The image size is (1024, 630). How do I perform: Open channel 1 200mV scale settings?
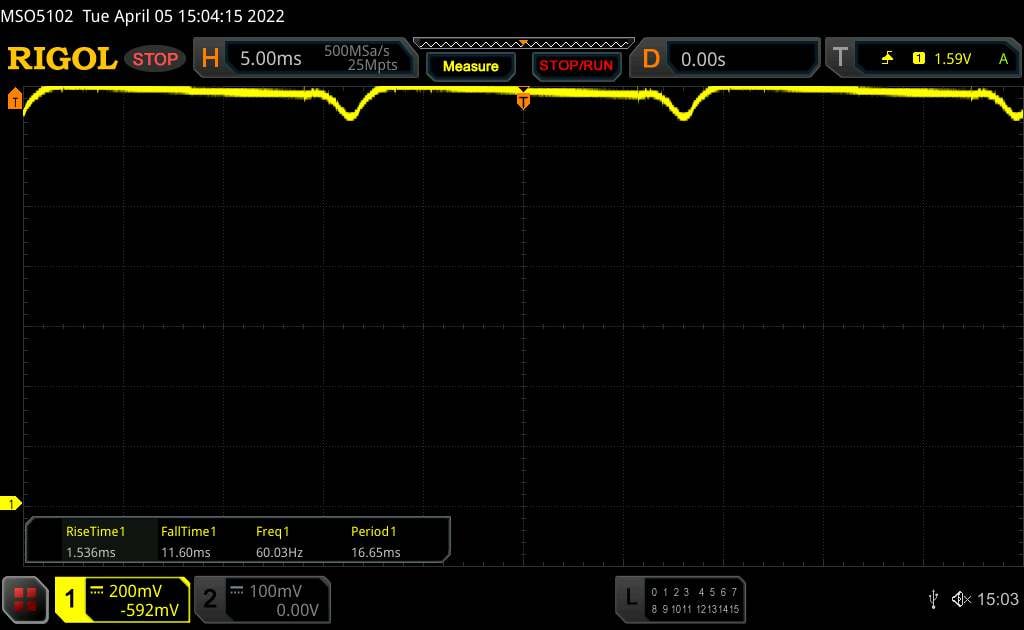(x=135, y=591)
